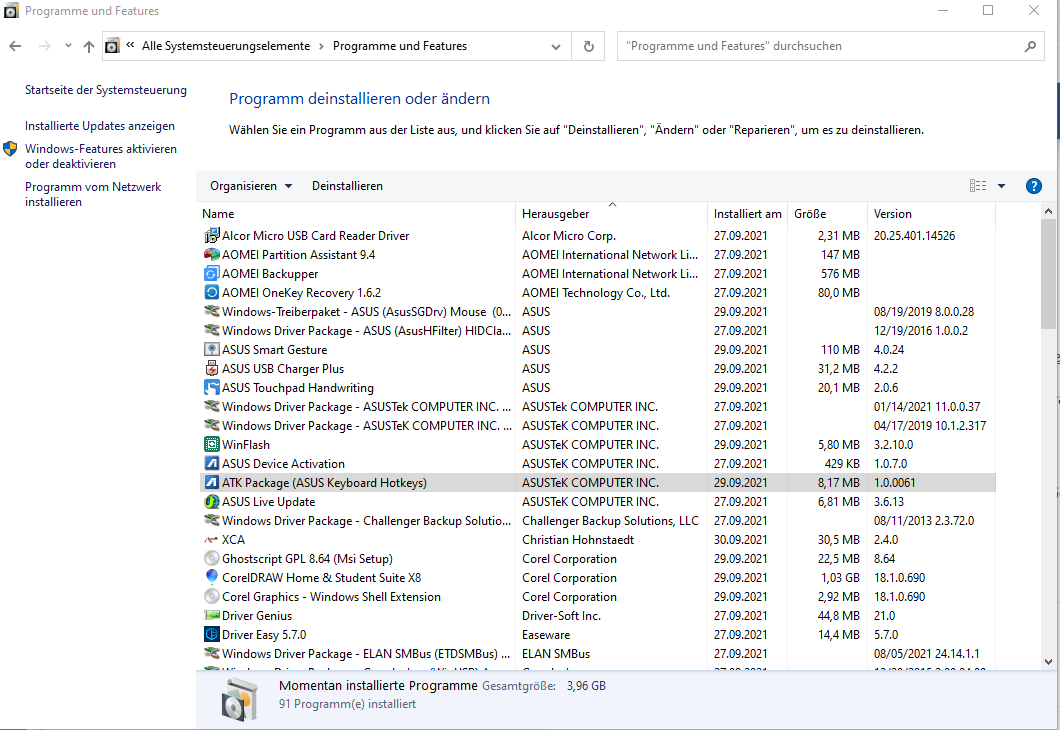Screen dimensions: 1060x730
Task: Click the Corel Graphics Shell Extension icon
Action: [212, 596]
